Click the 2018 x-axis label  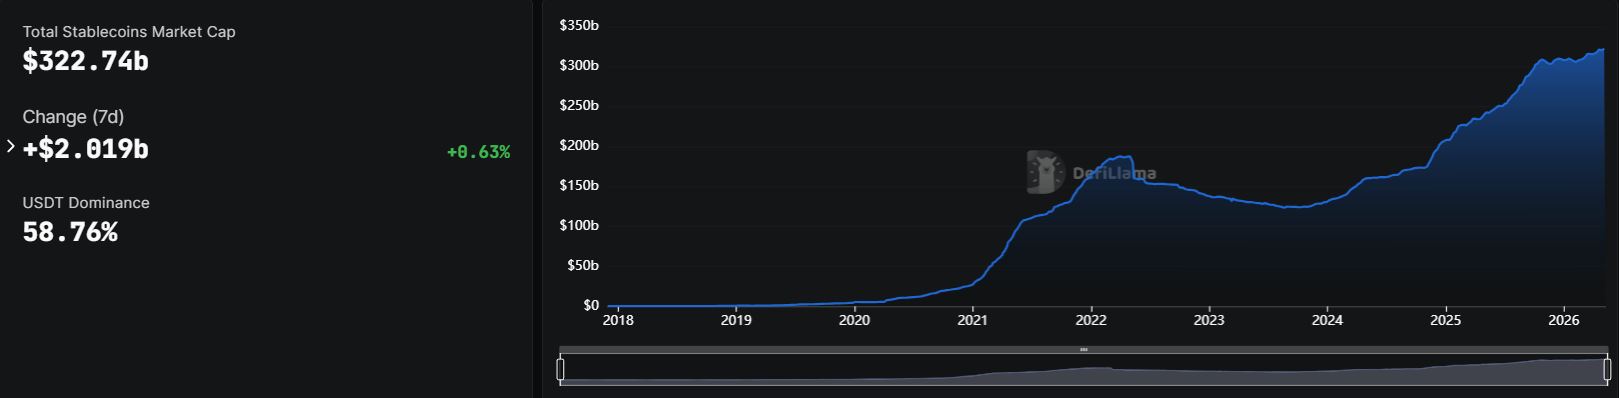point(618,321)
